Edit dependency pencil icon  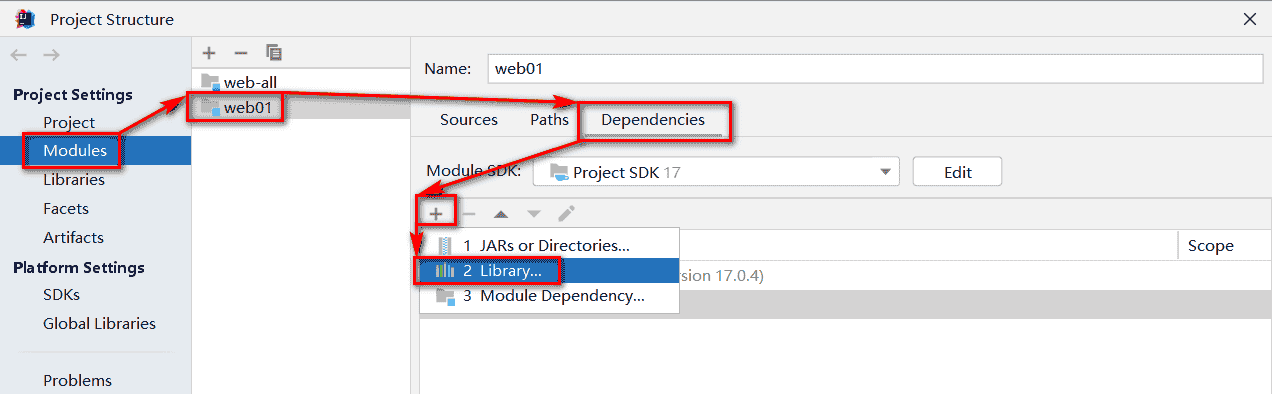566,213
